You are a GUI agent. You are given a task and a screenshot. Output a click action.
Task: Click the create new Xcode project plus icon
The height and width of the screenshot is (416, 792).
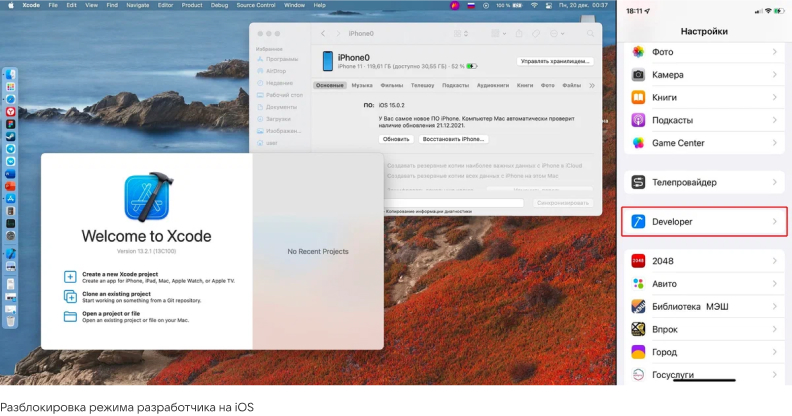tap(70, 277)
